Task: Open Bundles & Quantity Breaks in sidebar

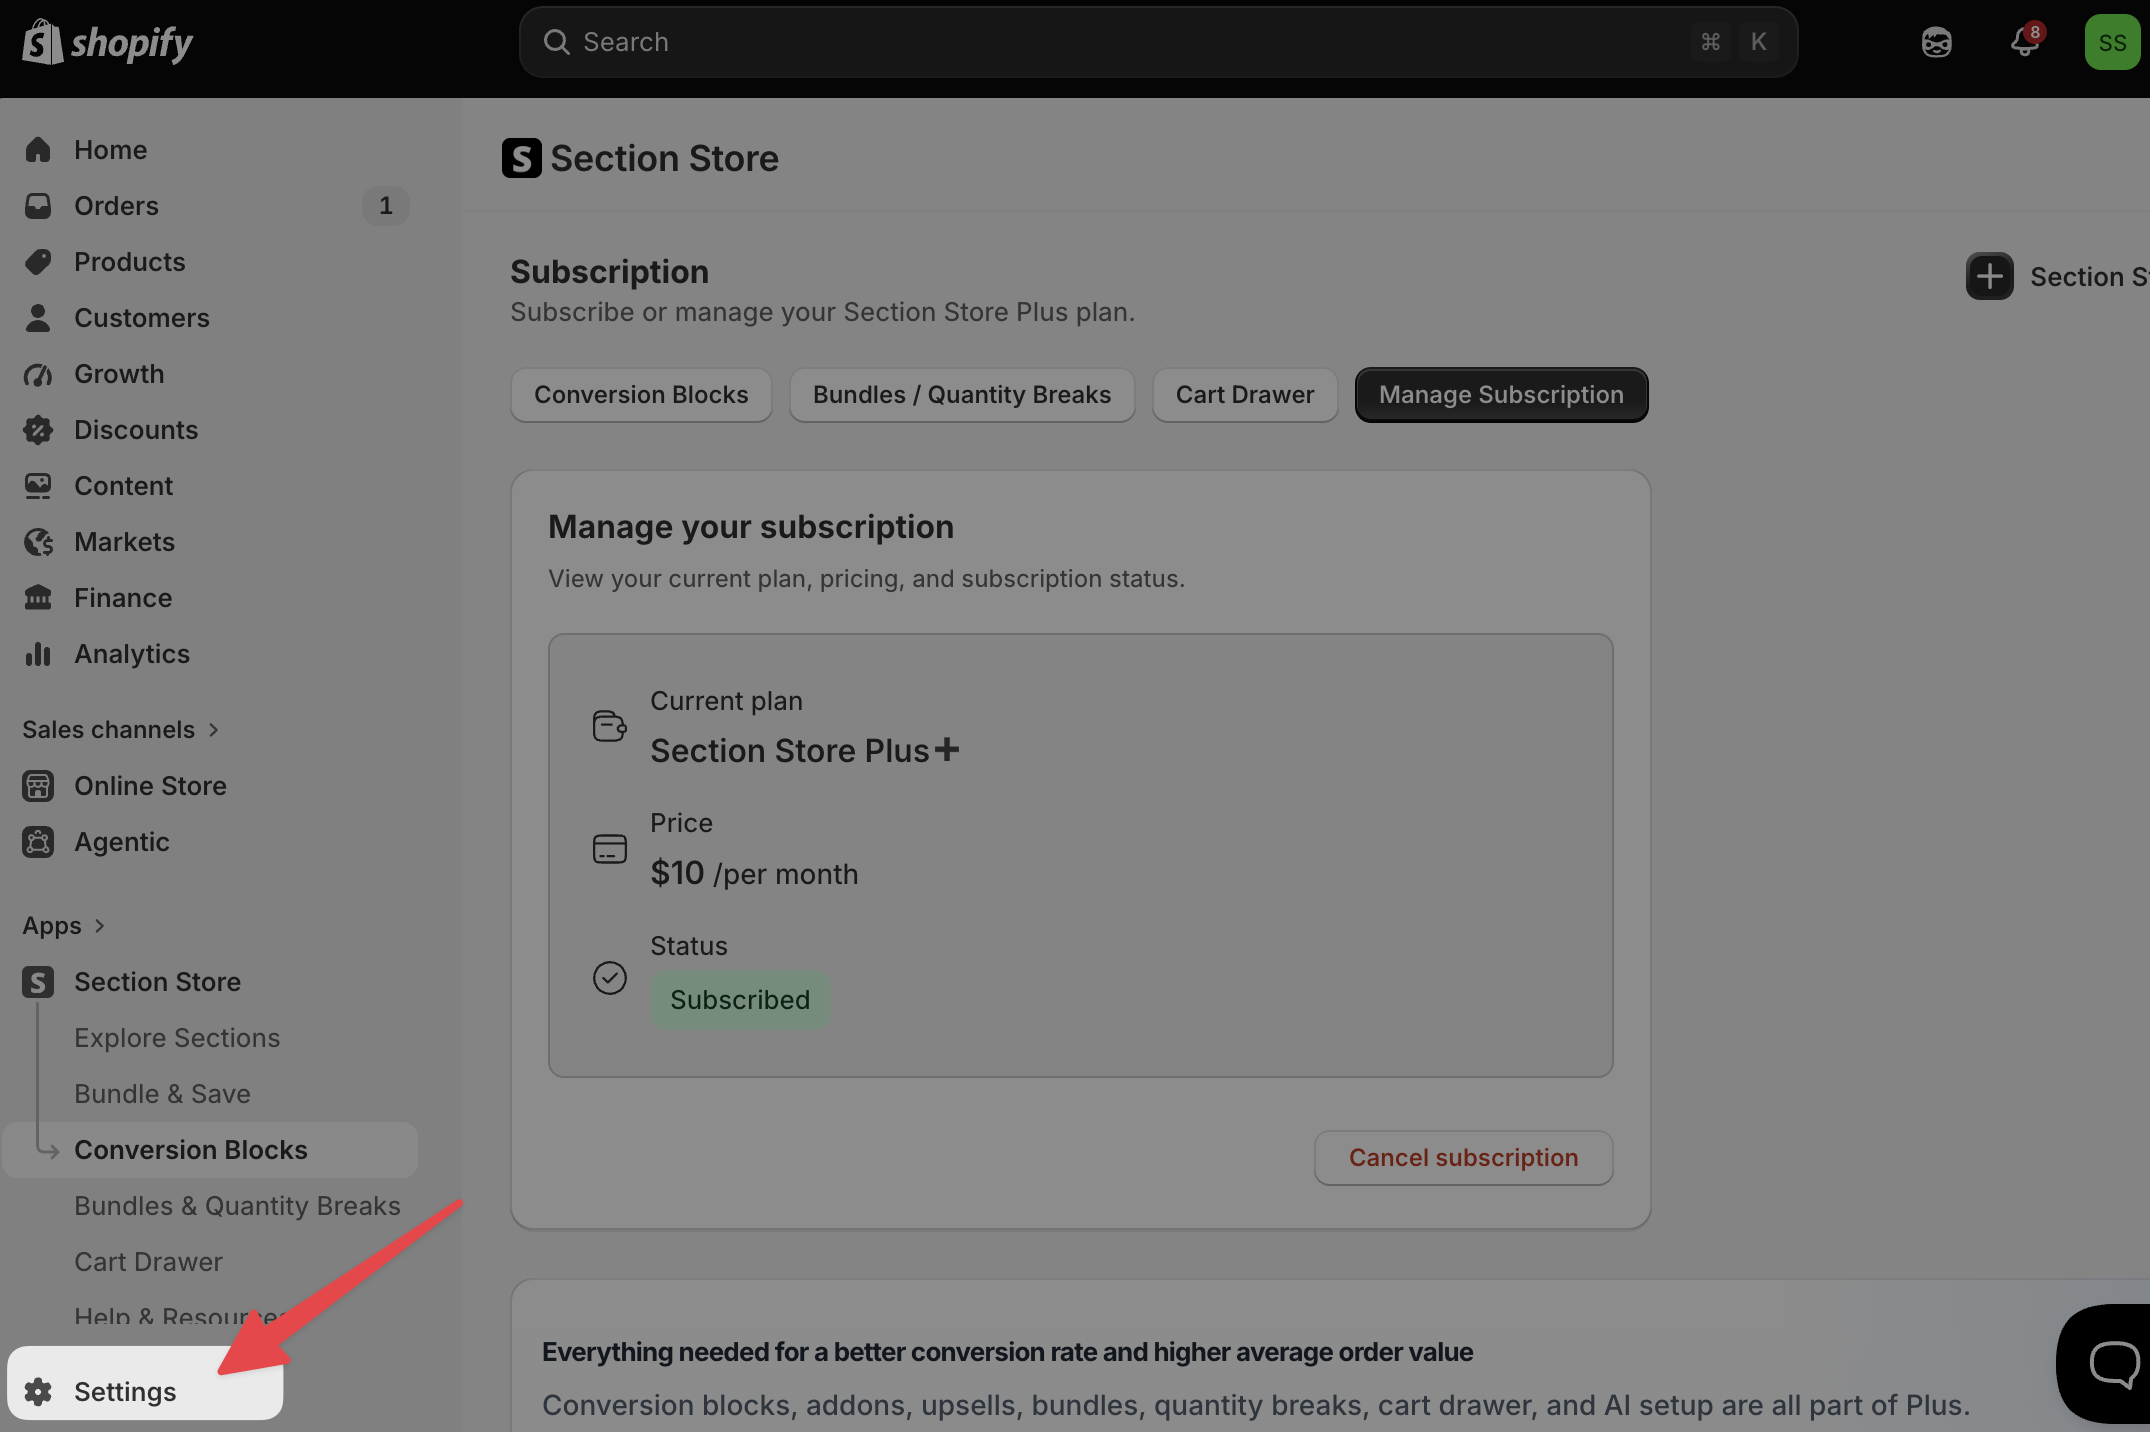Action: [237, 1206]
